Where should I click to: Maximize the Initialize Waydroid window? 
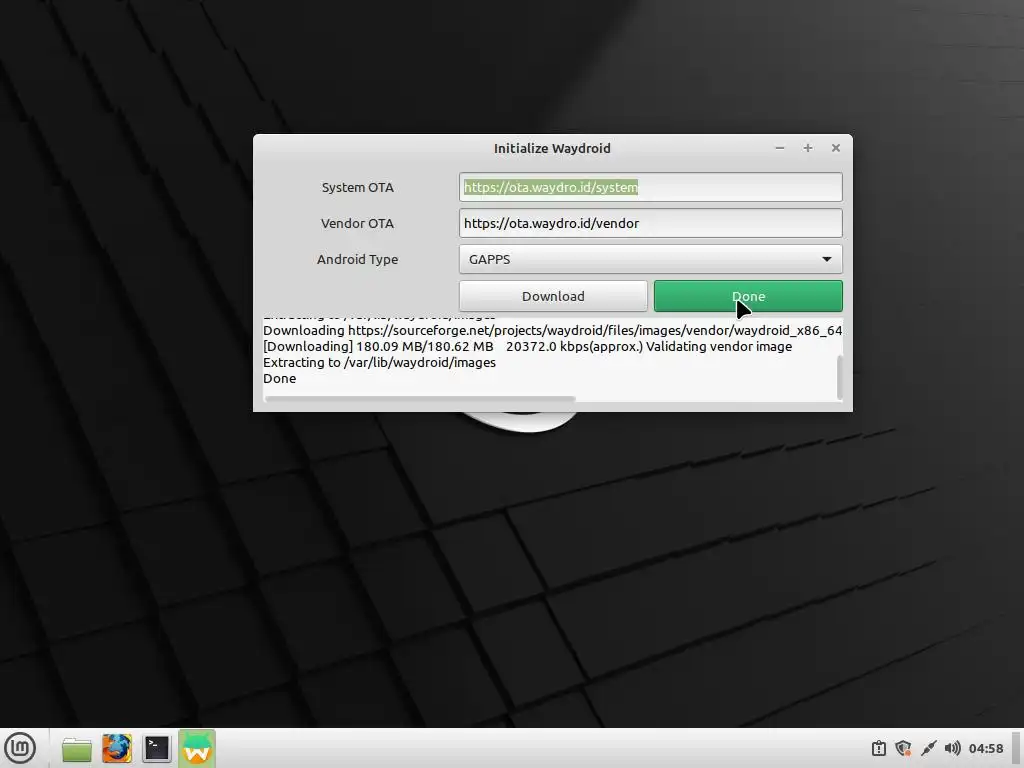(808, 148)
